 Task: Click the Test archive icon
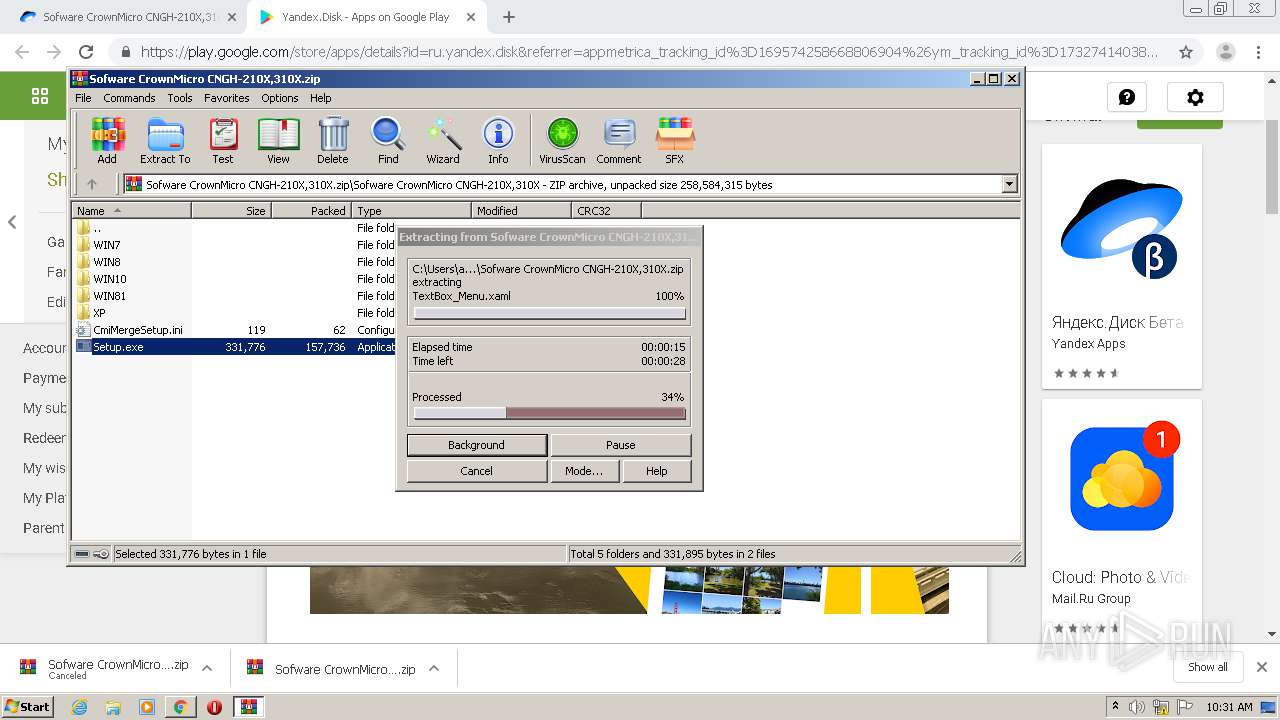(223, 141)
